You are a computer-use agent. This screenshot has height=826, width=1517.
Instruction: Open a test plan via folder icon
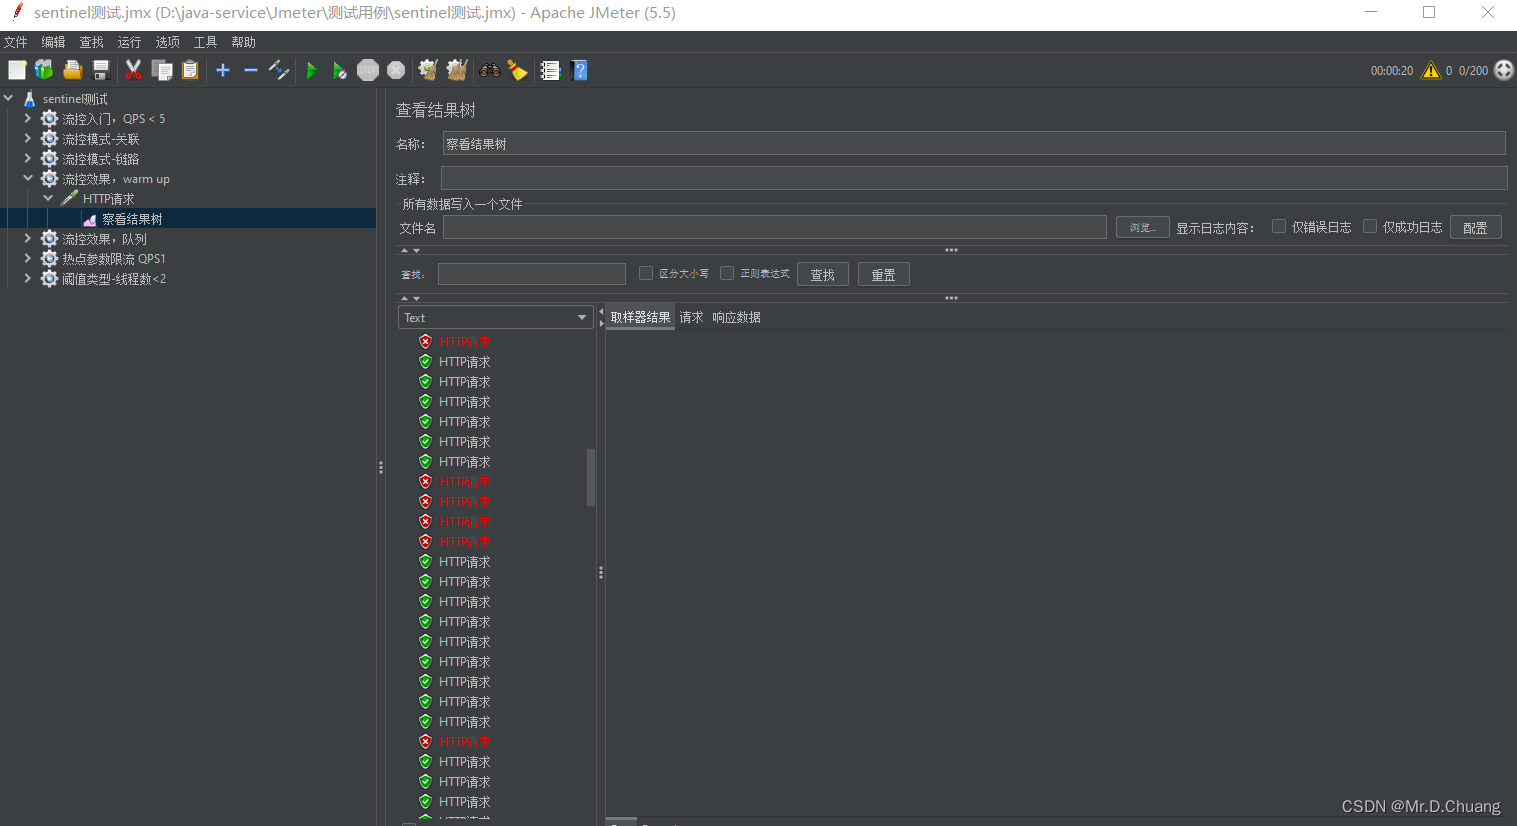click(x=72, y=70)
